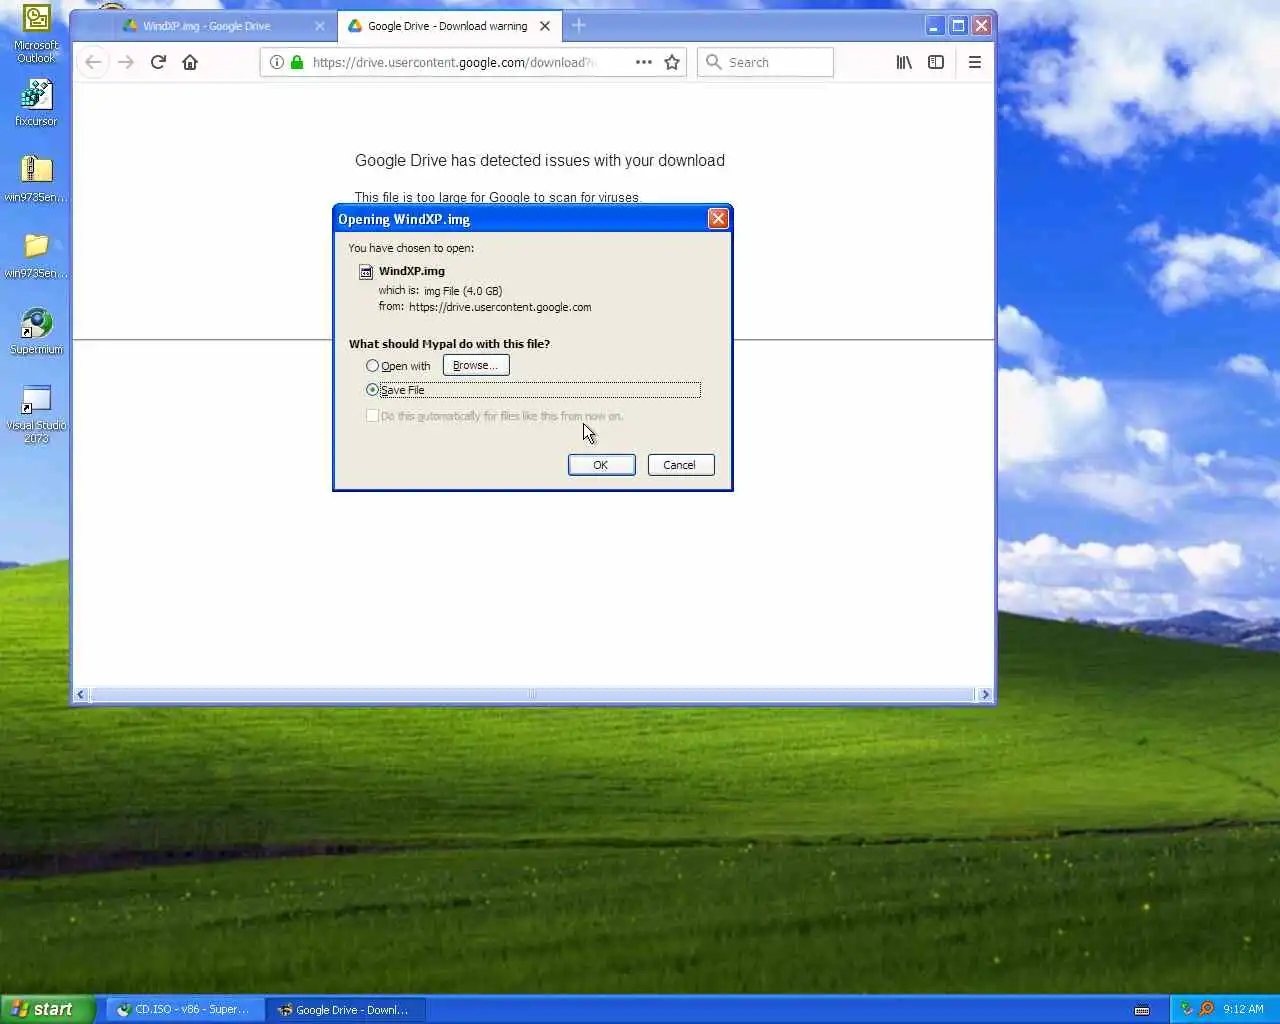The width and height of the screenshot is (1280, 1024).
Task: Close the Opening WindXP.img dialog
Action: 718,219
